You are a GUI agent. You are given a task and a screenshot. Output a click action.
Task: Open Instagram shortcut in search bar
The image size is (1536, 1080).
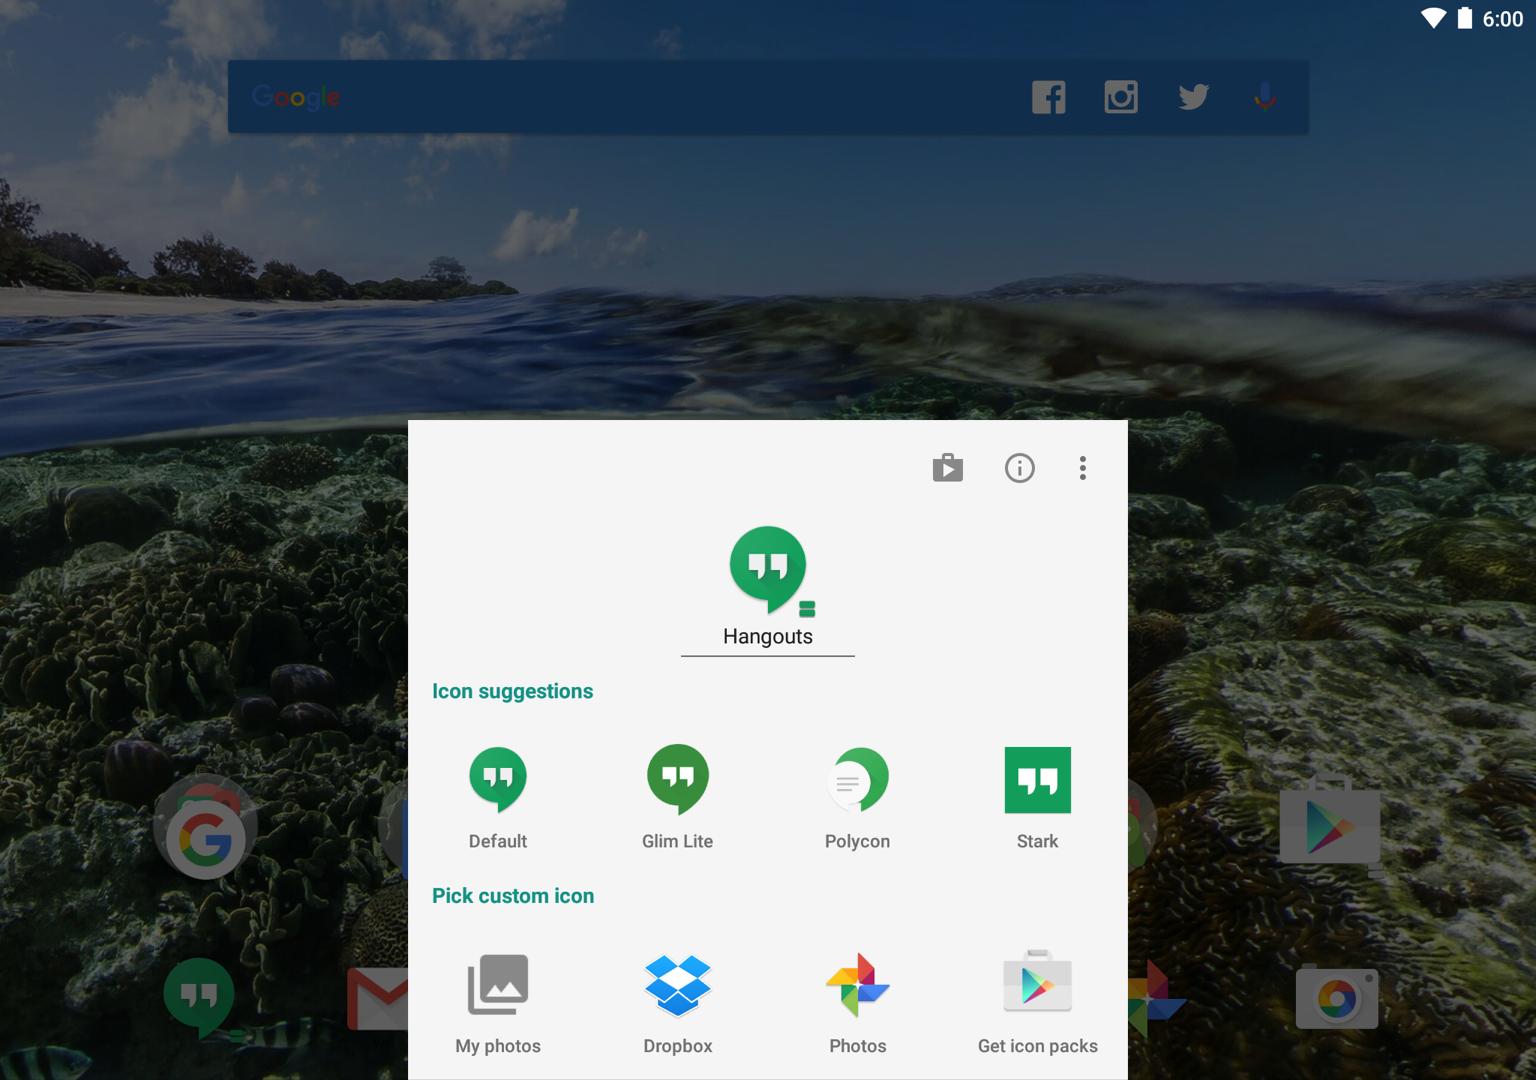[1121, 97]
